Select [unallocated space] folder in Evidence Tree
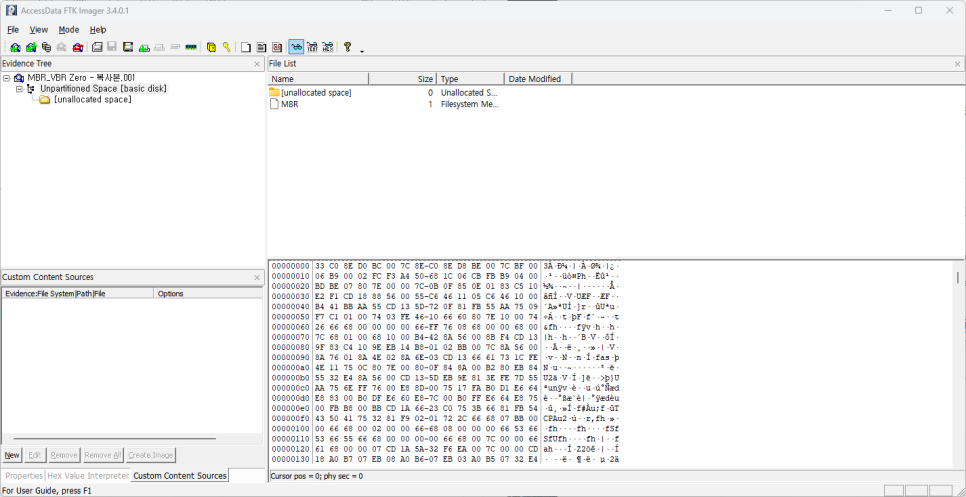Image resolution: width=966 pixels, height=497 pixels. (92, 100)
